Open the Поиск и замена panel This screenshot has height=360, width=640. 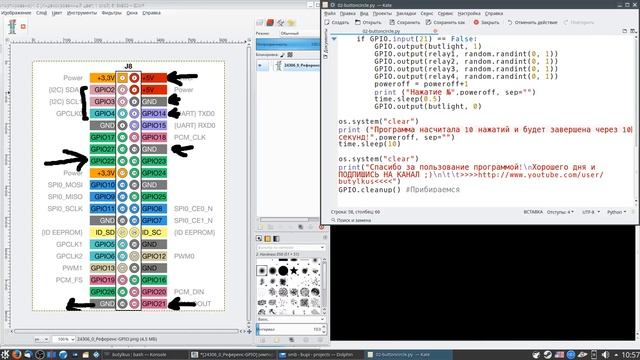click(351, 220)
